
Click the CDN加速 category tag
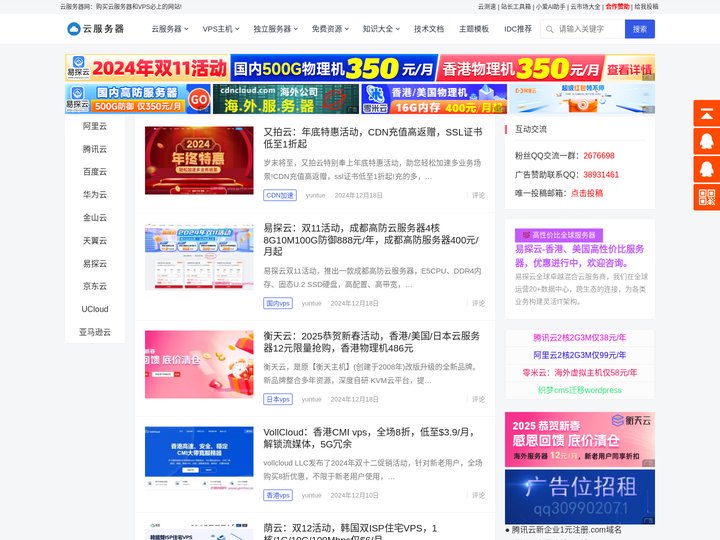tap(280, 195)
